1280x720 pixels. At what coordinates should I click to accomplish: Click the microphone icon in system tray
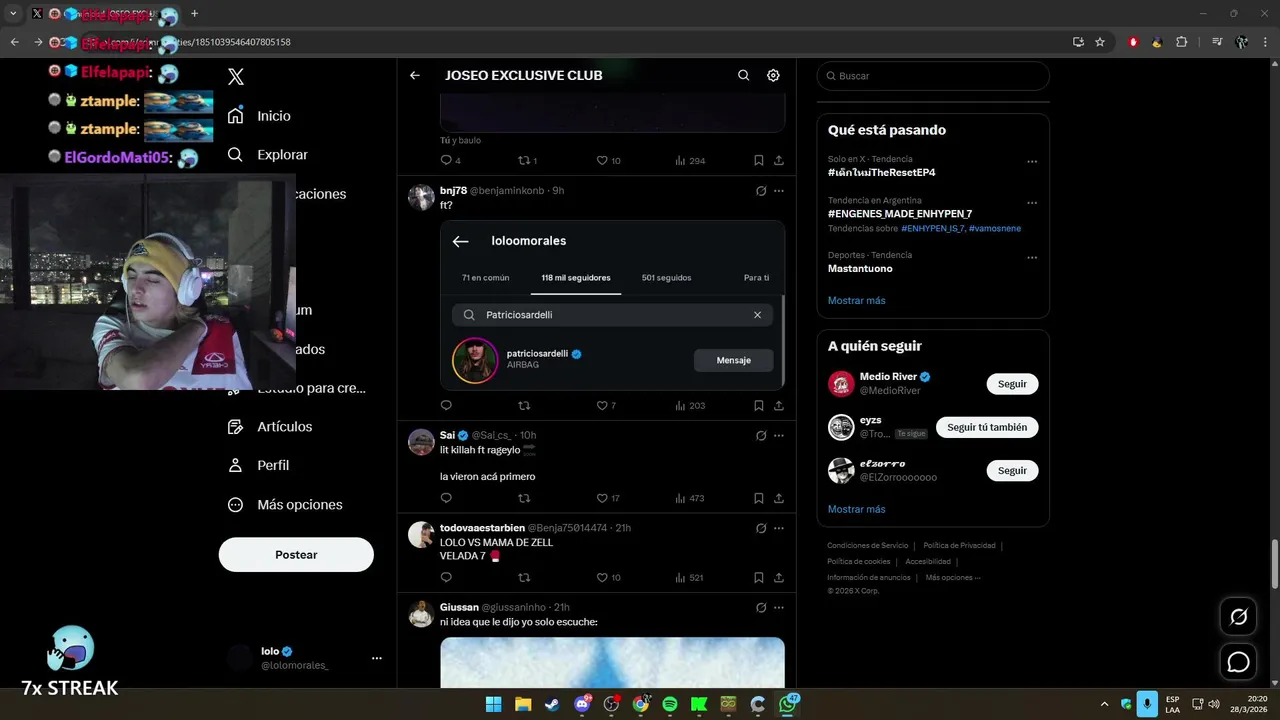[1147, 704]
